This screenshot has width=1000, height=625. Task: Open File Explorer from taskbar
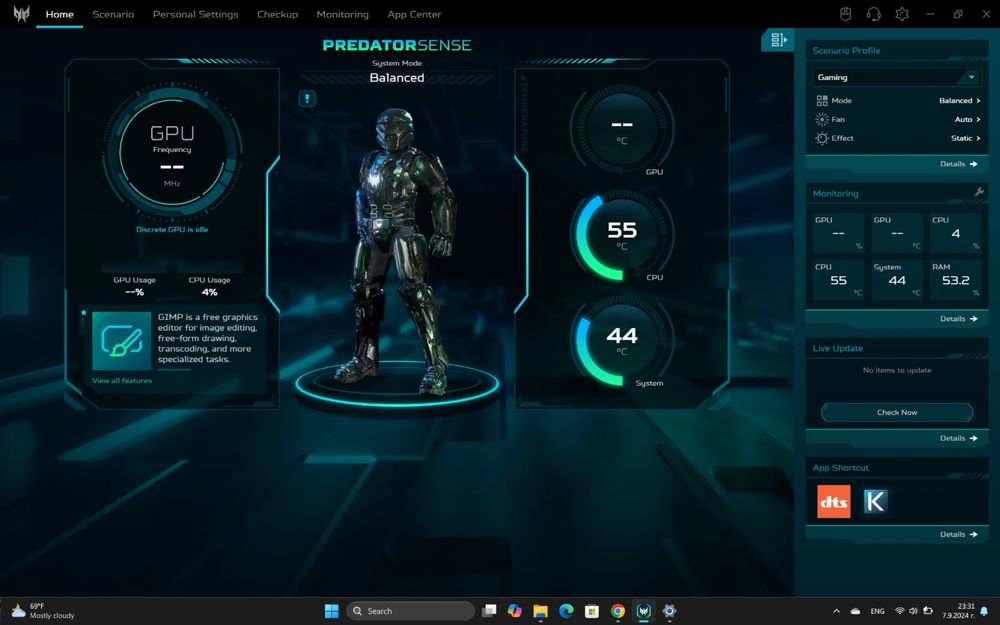540,611
